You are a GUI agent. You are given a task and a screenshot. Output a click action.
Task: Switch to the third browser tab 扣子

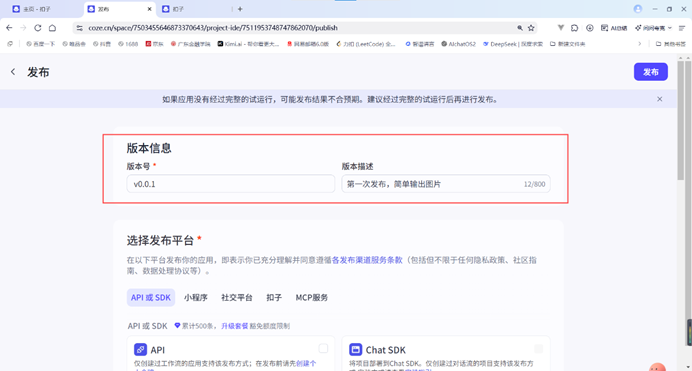tap(194, 9)
